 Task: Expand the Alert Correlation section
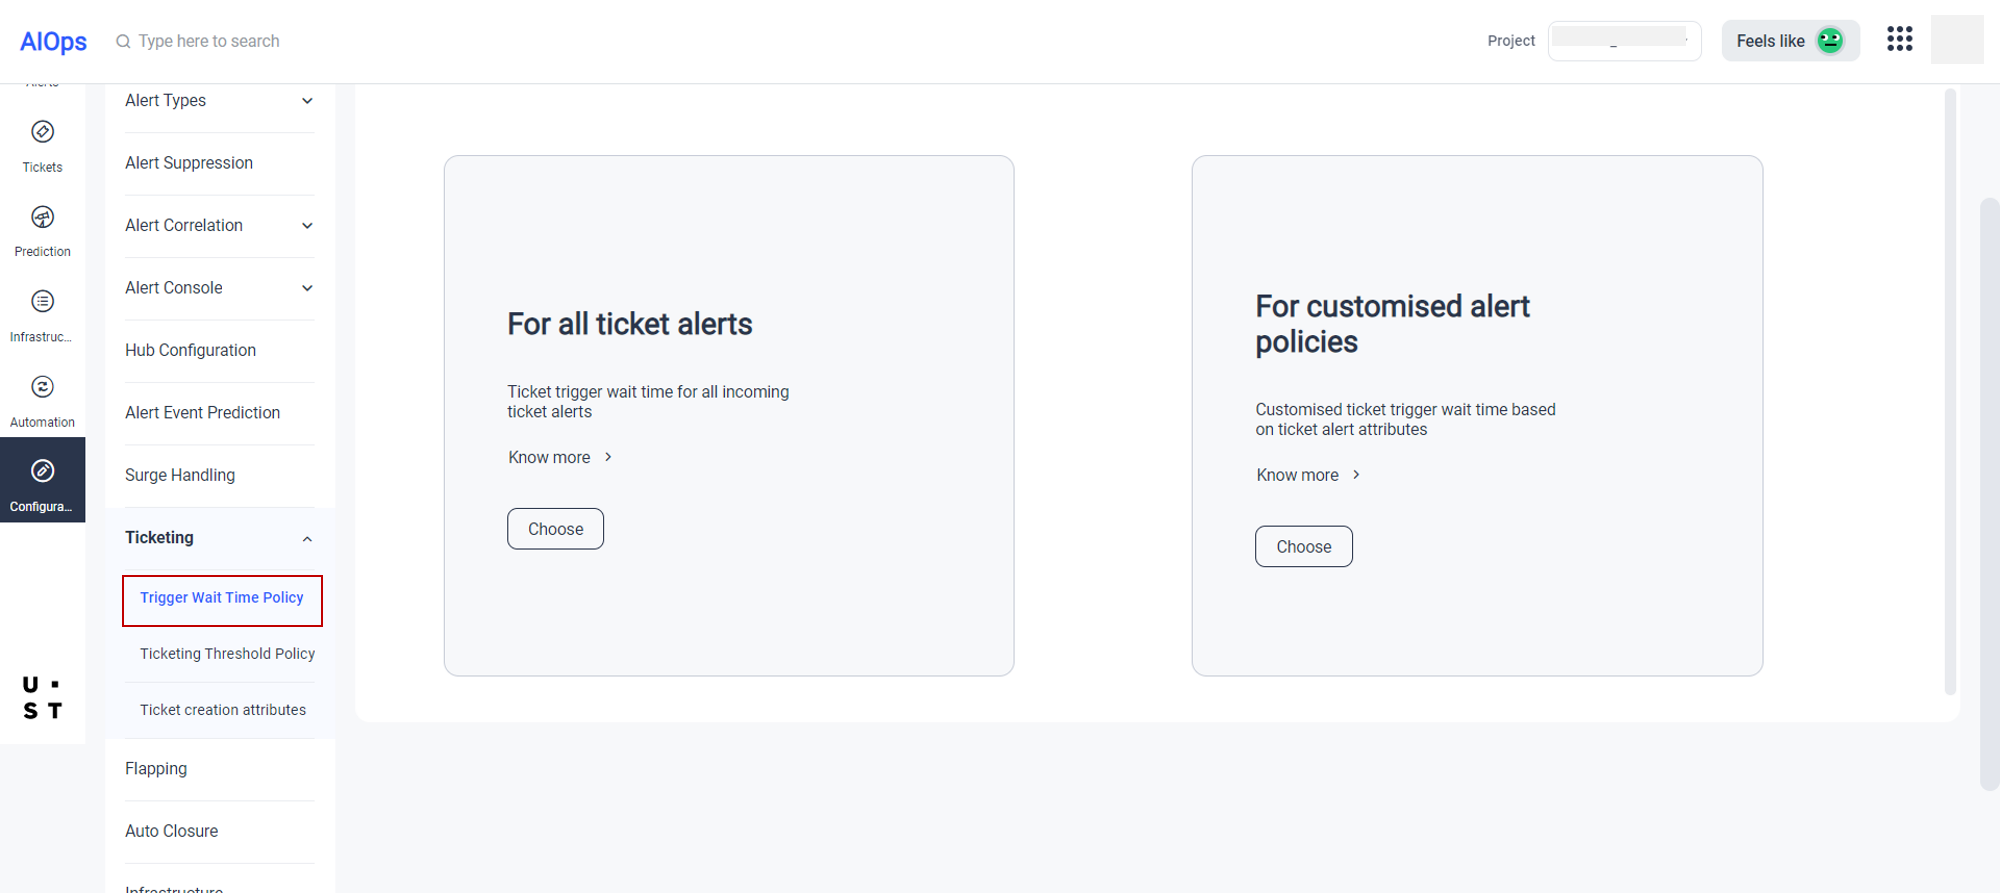click(x=307, y=226)
